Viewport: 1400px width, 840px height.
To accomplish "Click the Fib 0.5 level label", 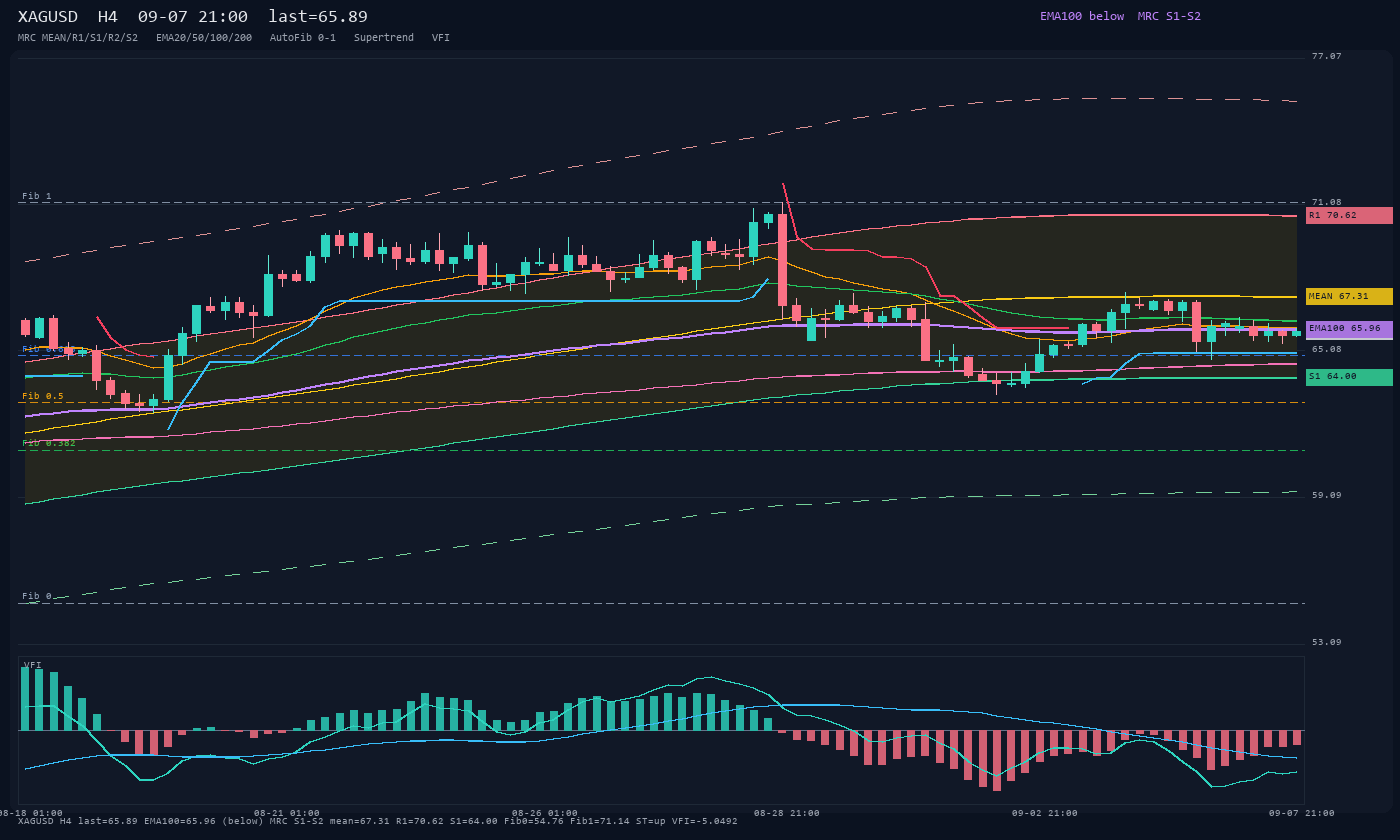I will tap(43, 396).
